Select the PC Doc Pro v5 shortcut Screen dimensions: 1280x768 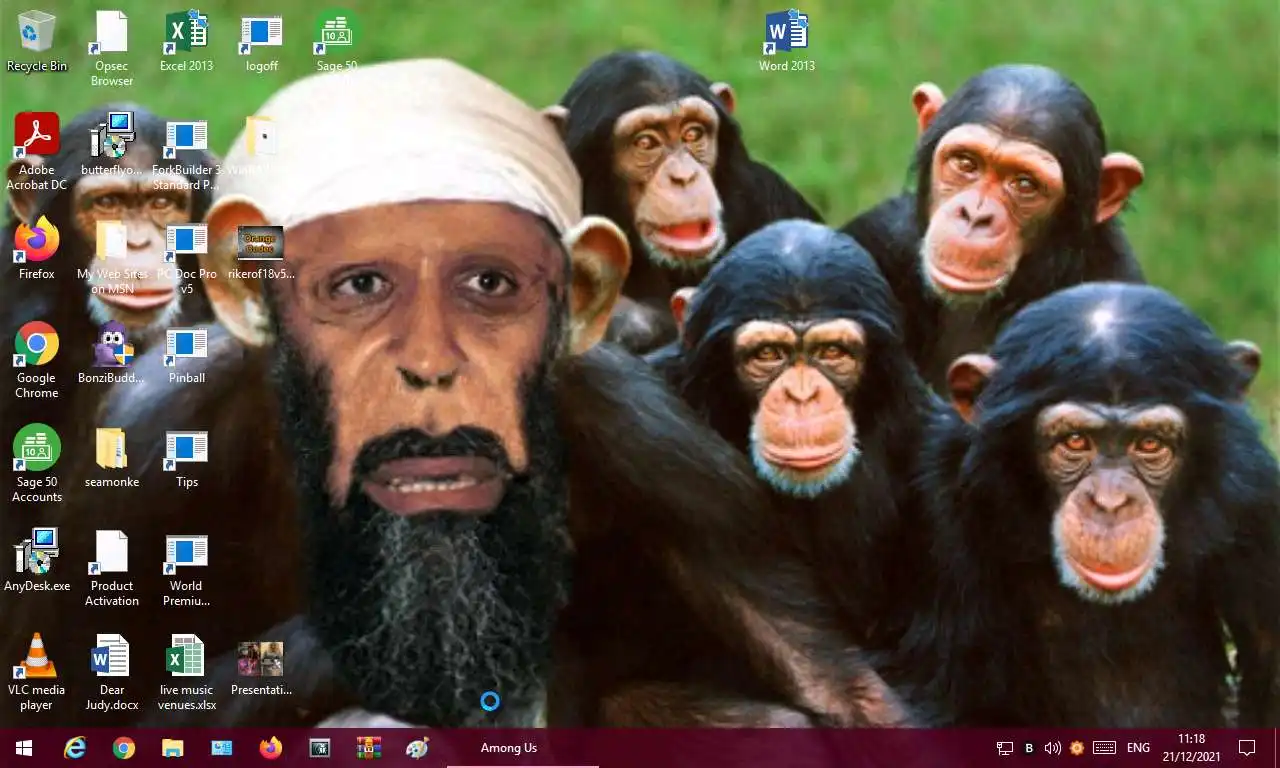186,257
